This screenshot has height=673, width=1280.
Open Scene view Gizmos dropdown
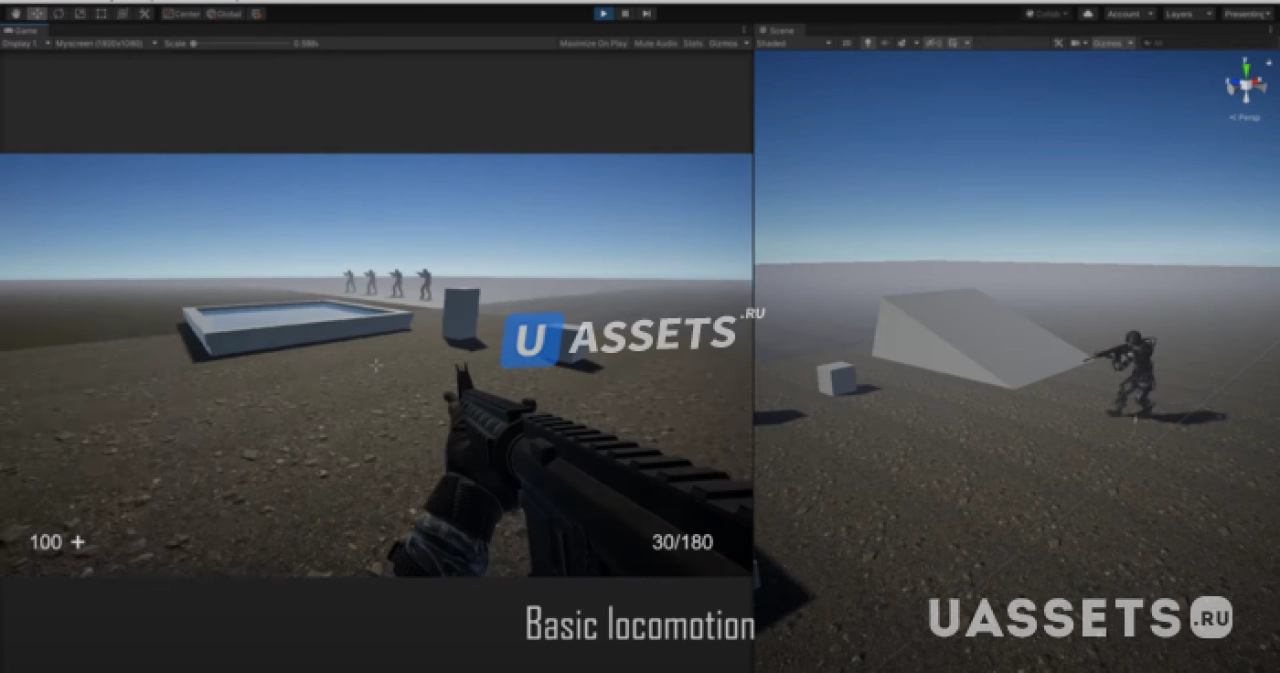(1114, 44)
